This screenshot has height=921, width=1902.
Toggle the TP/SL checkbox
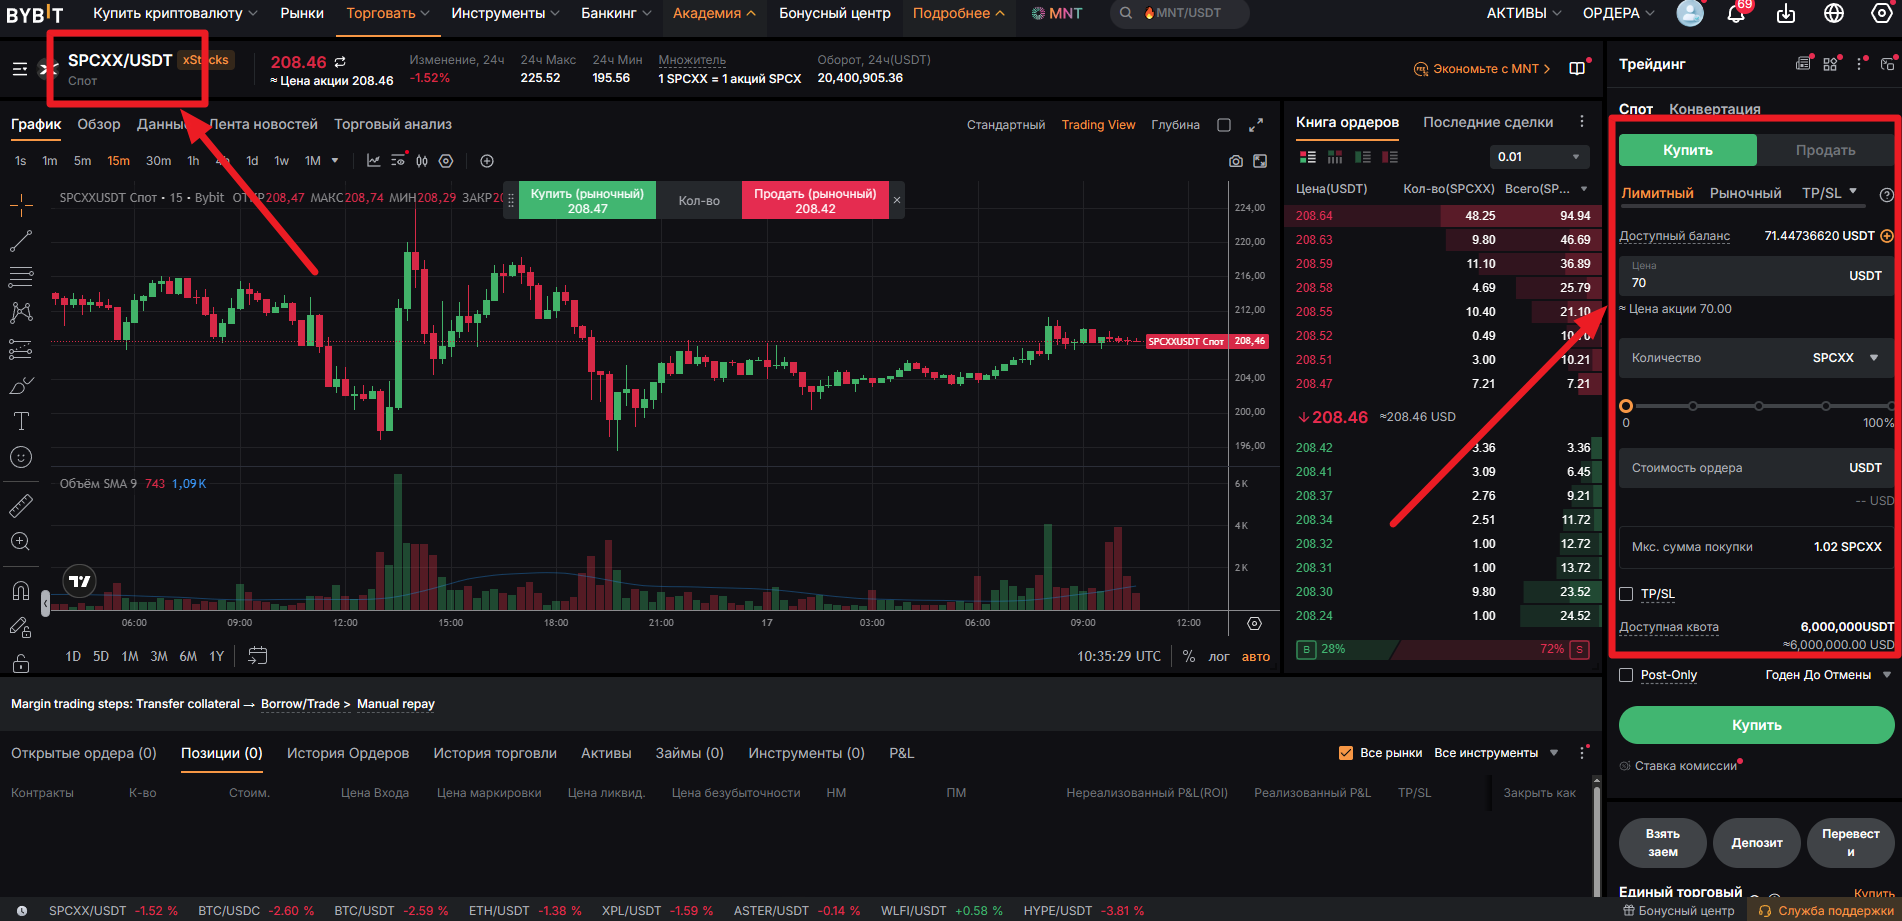[x=1626, y=594]
